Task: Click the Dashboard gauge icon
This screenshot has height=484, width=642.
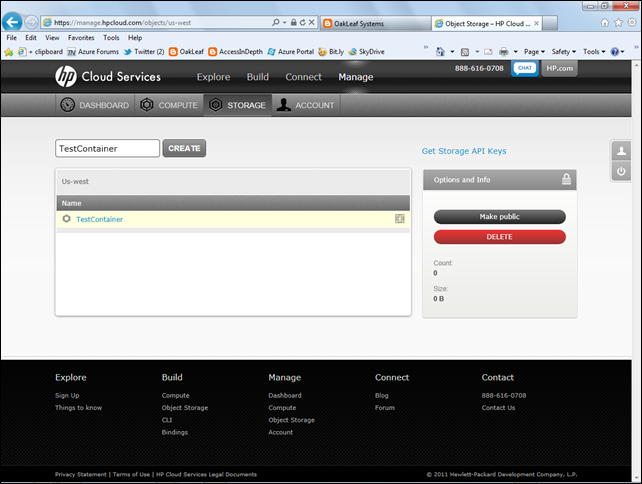Action: tap(68, 105)
